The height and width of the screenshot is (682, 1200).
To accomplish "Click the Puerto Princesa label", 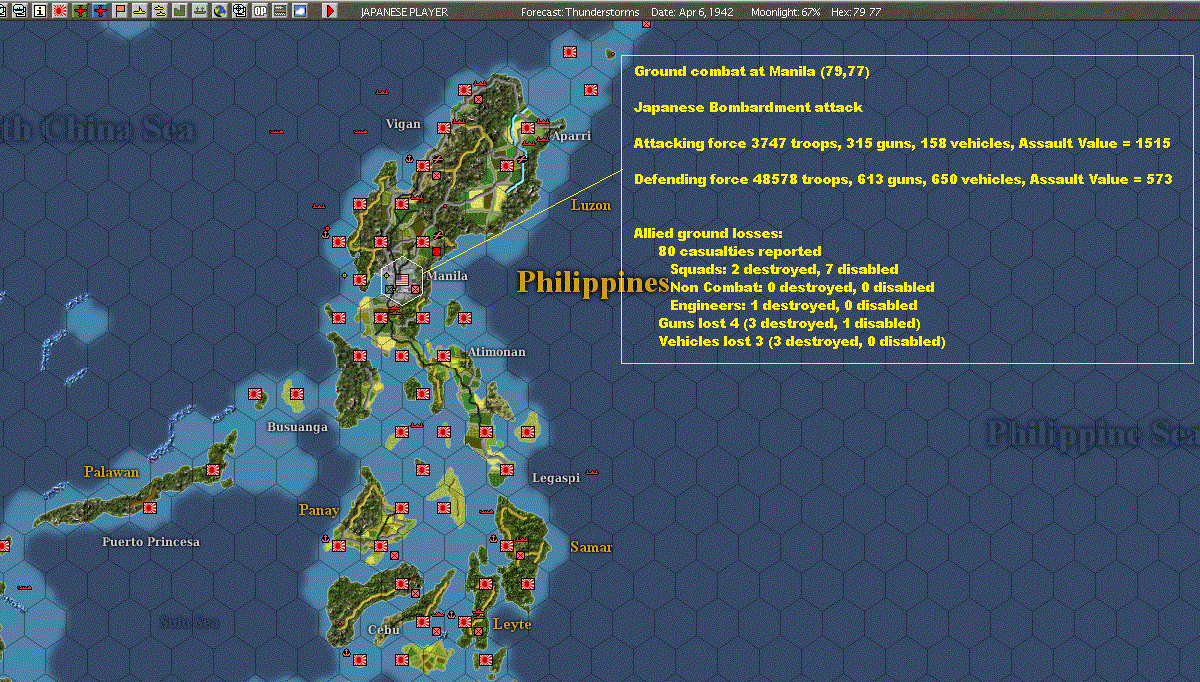I will (151, 542).
